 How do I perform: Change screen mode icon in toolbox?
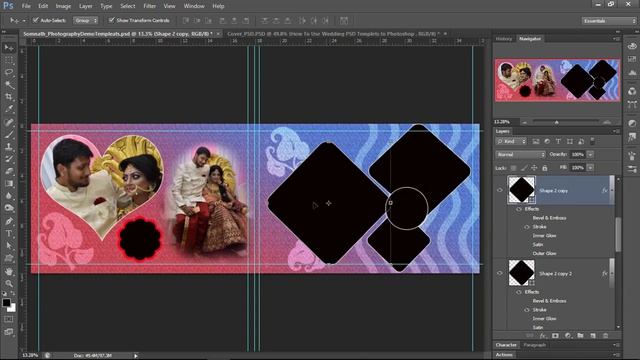pyautogui.click(x=9, y=332)
